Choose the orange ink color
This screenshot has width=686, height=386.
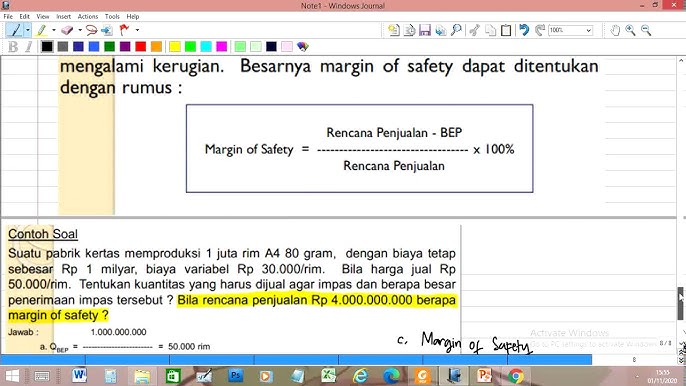156,46
